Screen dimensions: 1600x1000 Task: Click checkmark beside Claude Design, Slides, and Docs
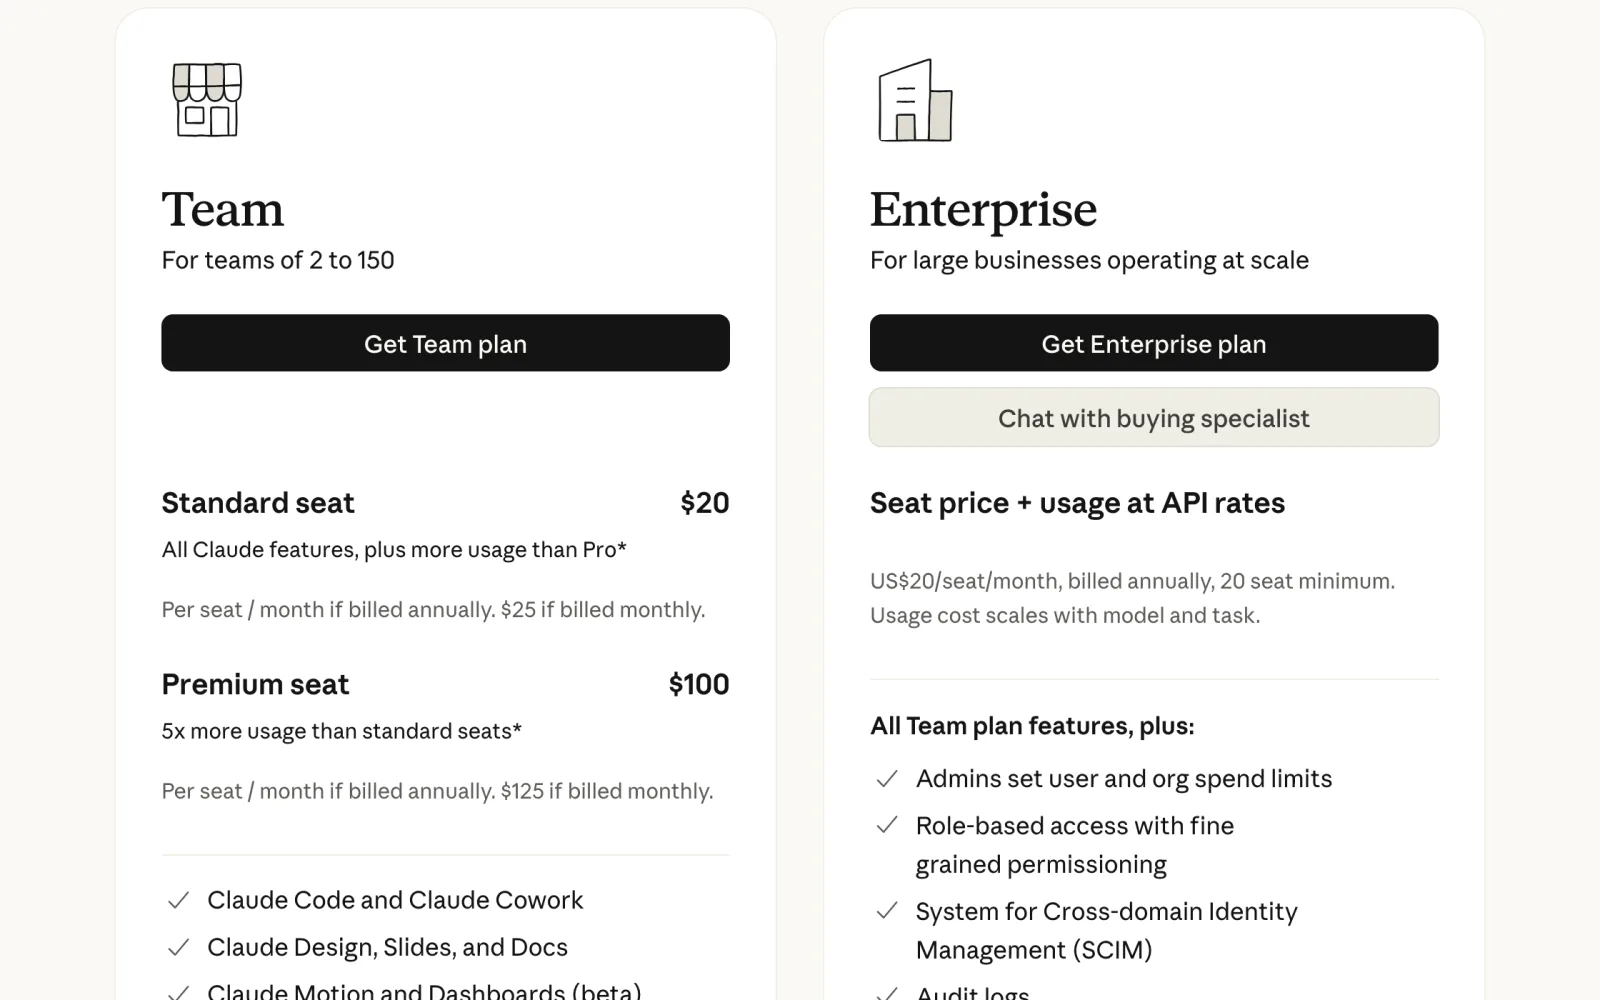click(x=179, y=948)
